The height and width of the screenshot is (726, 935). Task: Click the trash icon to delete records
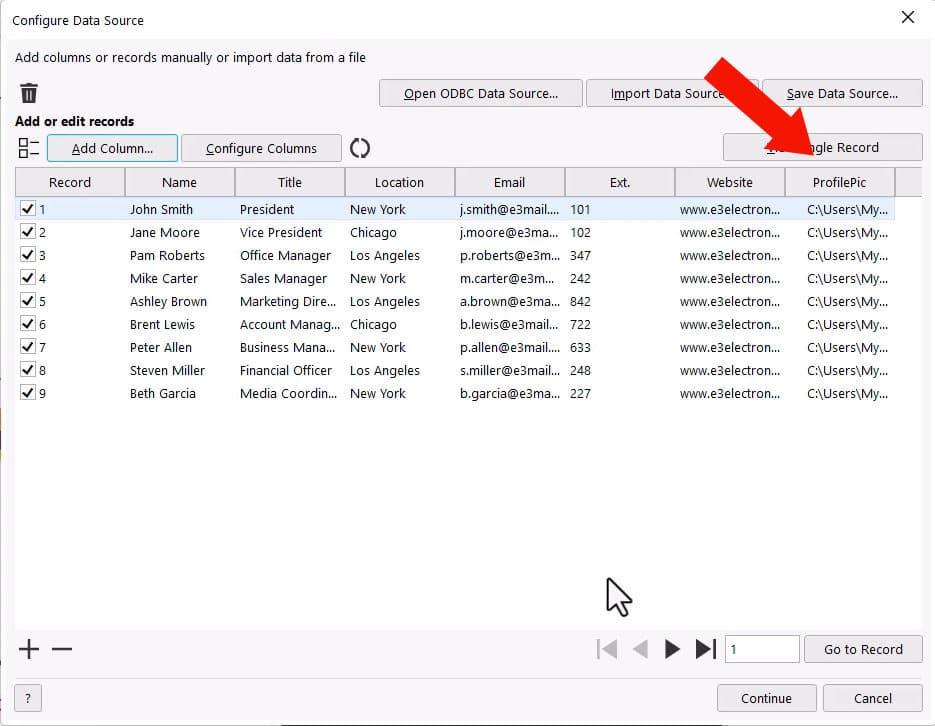[29, 93]
